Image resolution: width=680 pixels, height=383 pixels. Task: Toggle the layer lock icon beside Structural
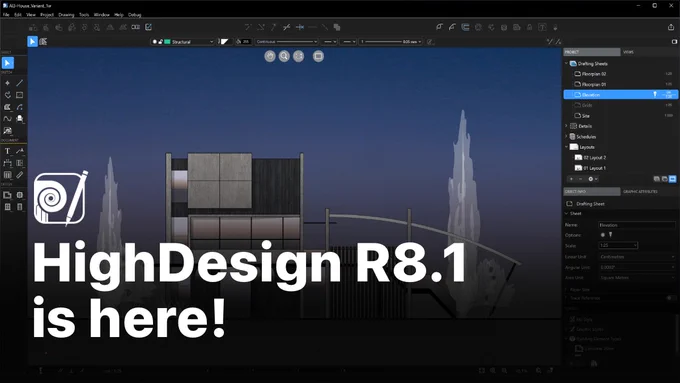(160, 42)
